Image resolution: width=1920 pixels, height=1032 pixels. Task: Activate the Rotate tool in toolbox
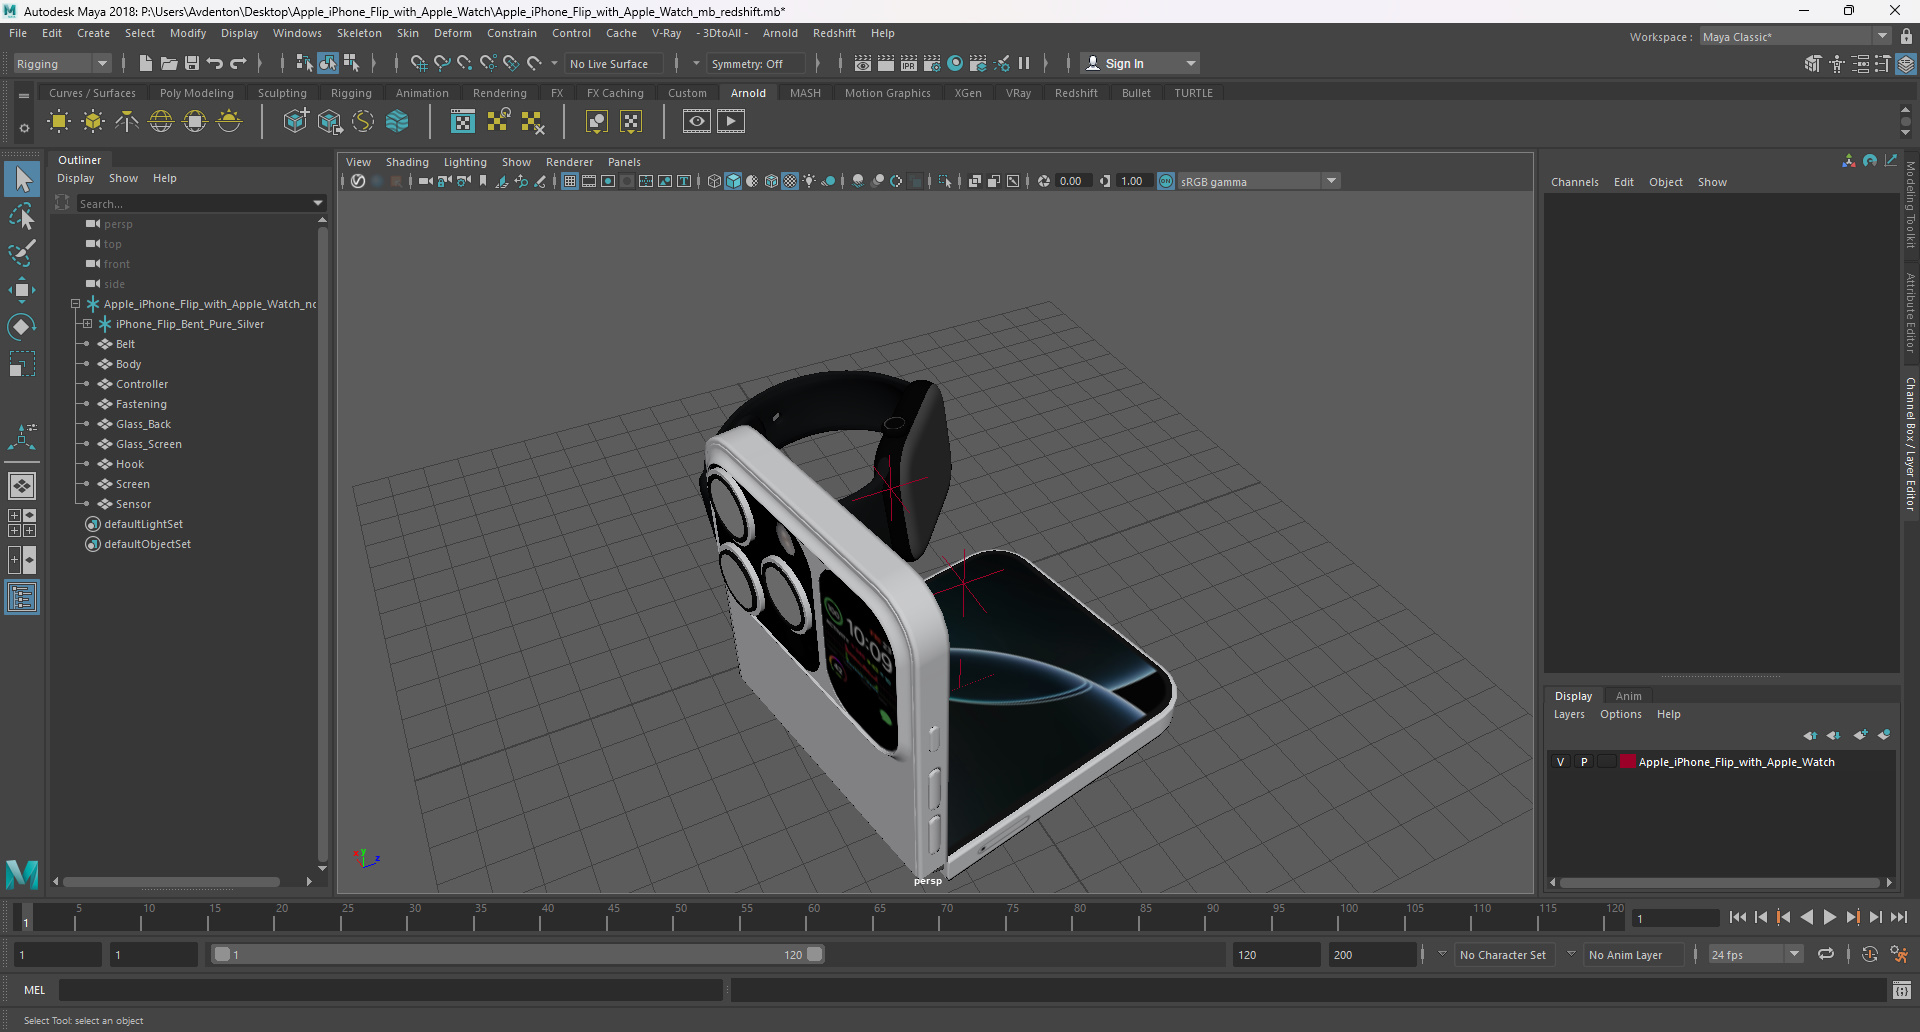click(x=22, y=327)
